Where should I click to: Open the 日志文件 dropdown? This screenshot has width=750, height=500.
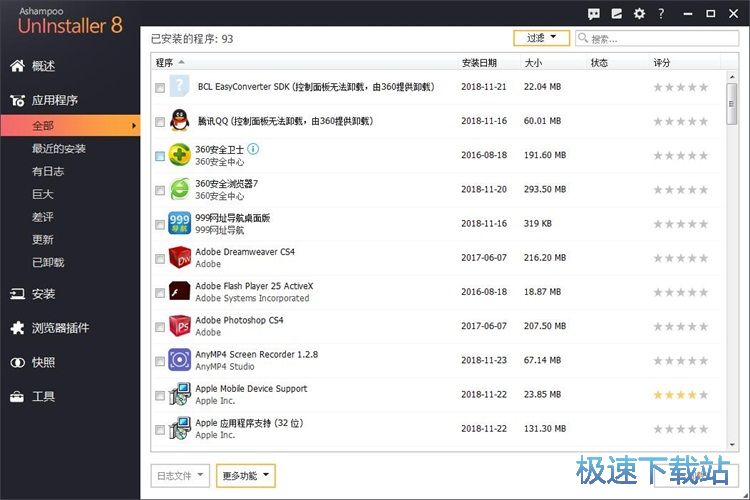180,476
